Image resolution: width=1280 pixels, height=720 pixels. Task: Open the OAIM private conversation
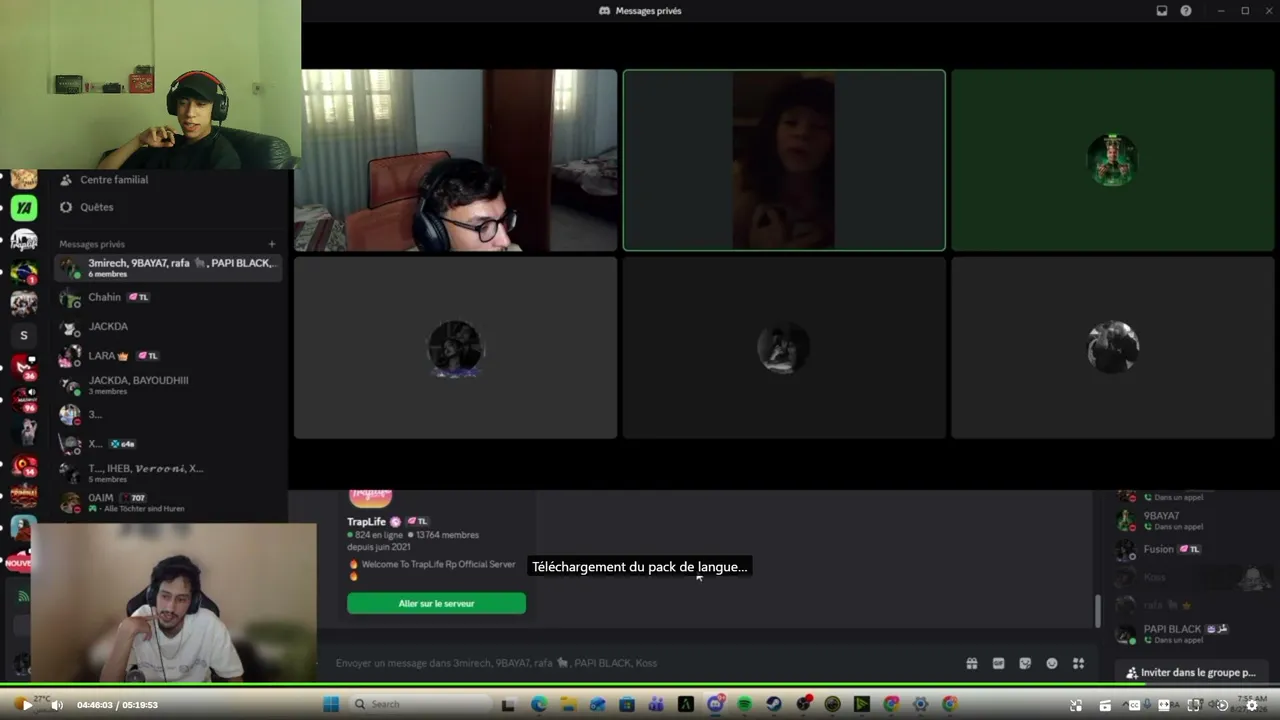coord(168,502)
